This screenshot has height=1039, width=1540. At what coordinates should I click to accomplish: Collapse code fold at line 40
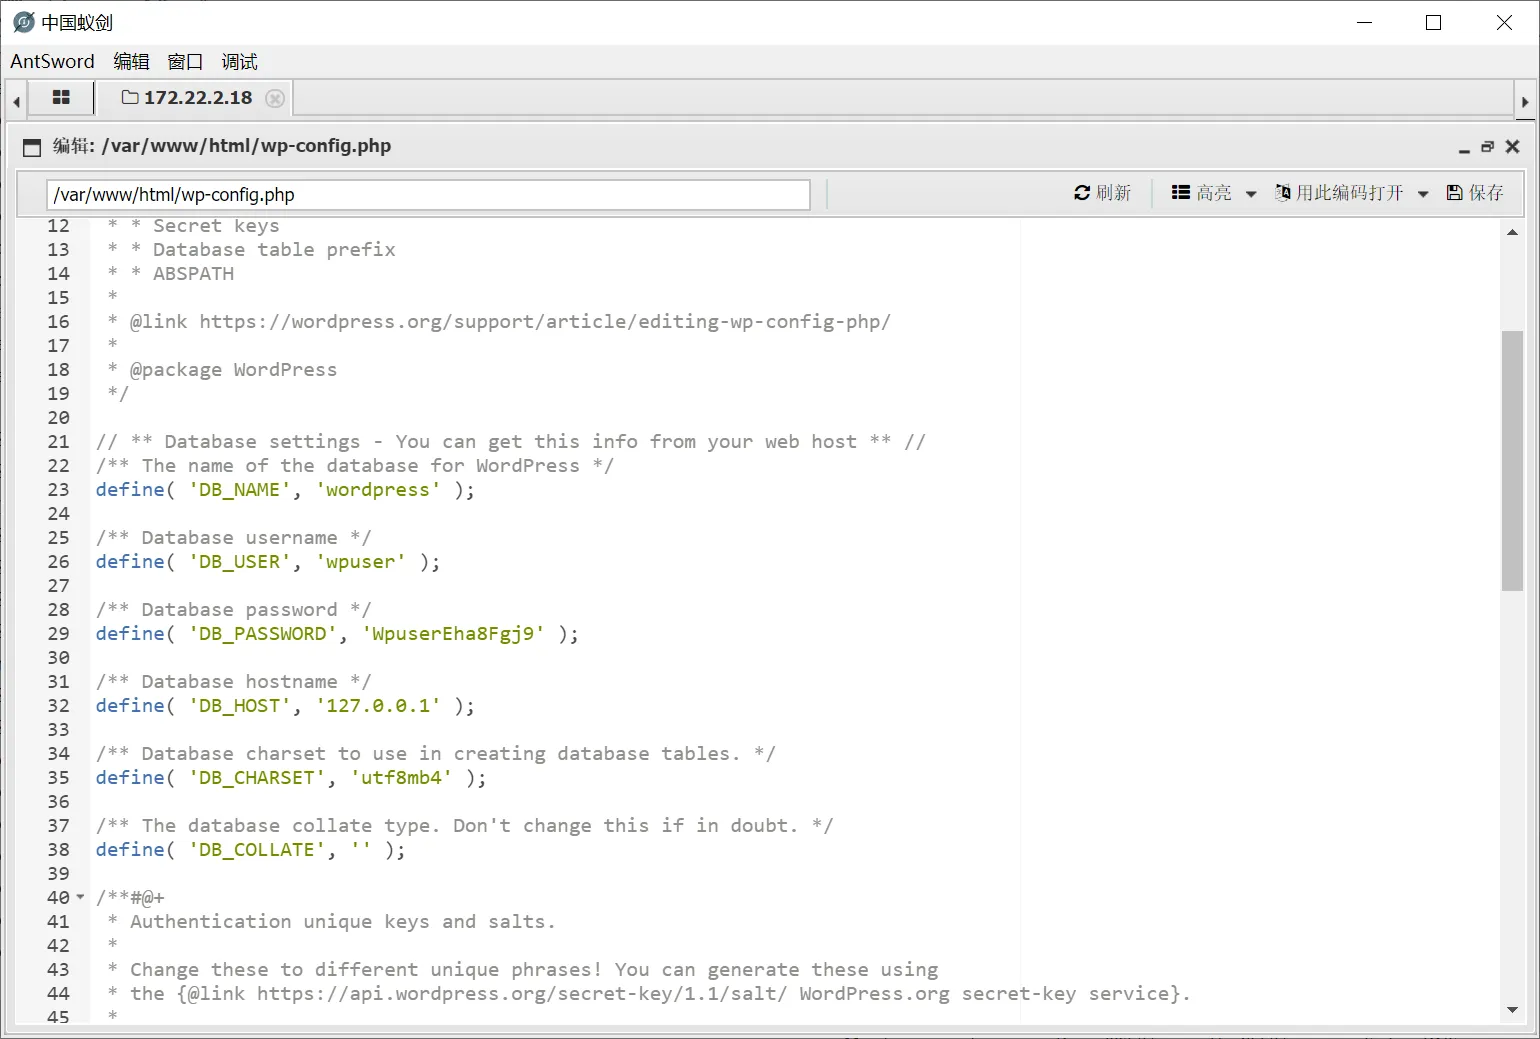click(x=81, y=897)
